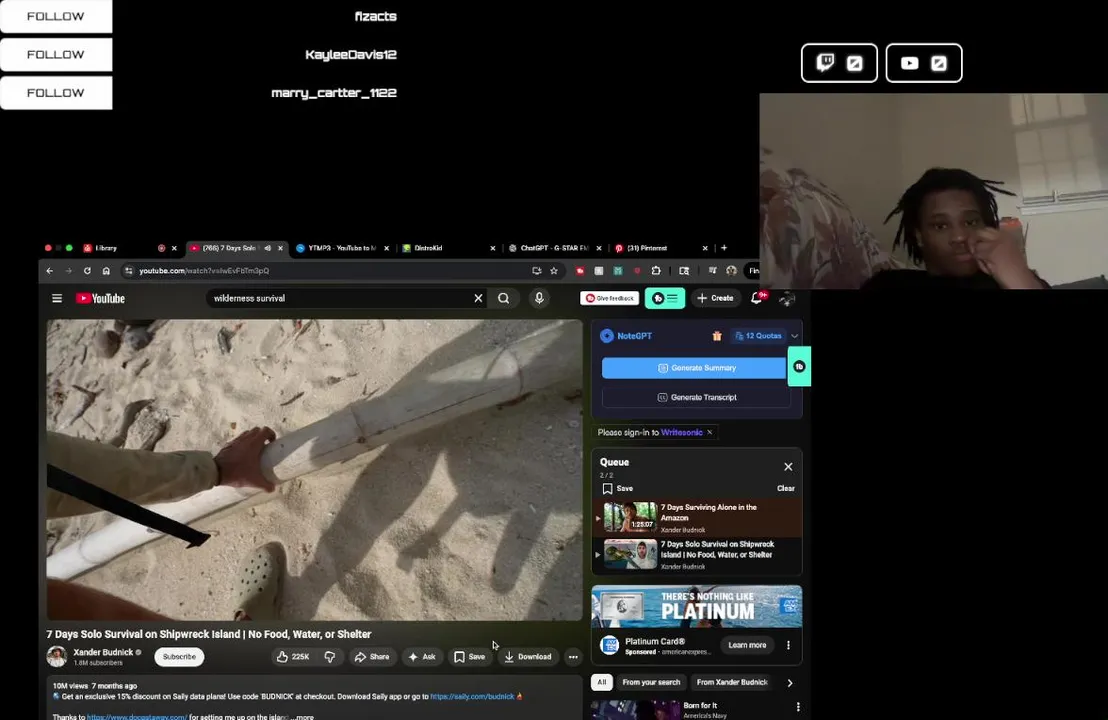Screen dimensions: 1108x720
Task: Save the queue as a playlist
Action: 618,488
